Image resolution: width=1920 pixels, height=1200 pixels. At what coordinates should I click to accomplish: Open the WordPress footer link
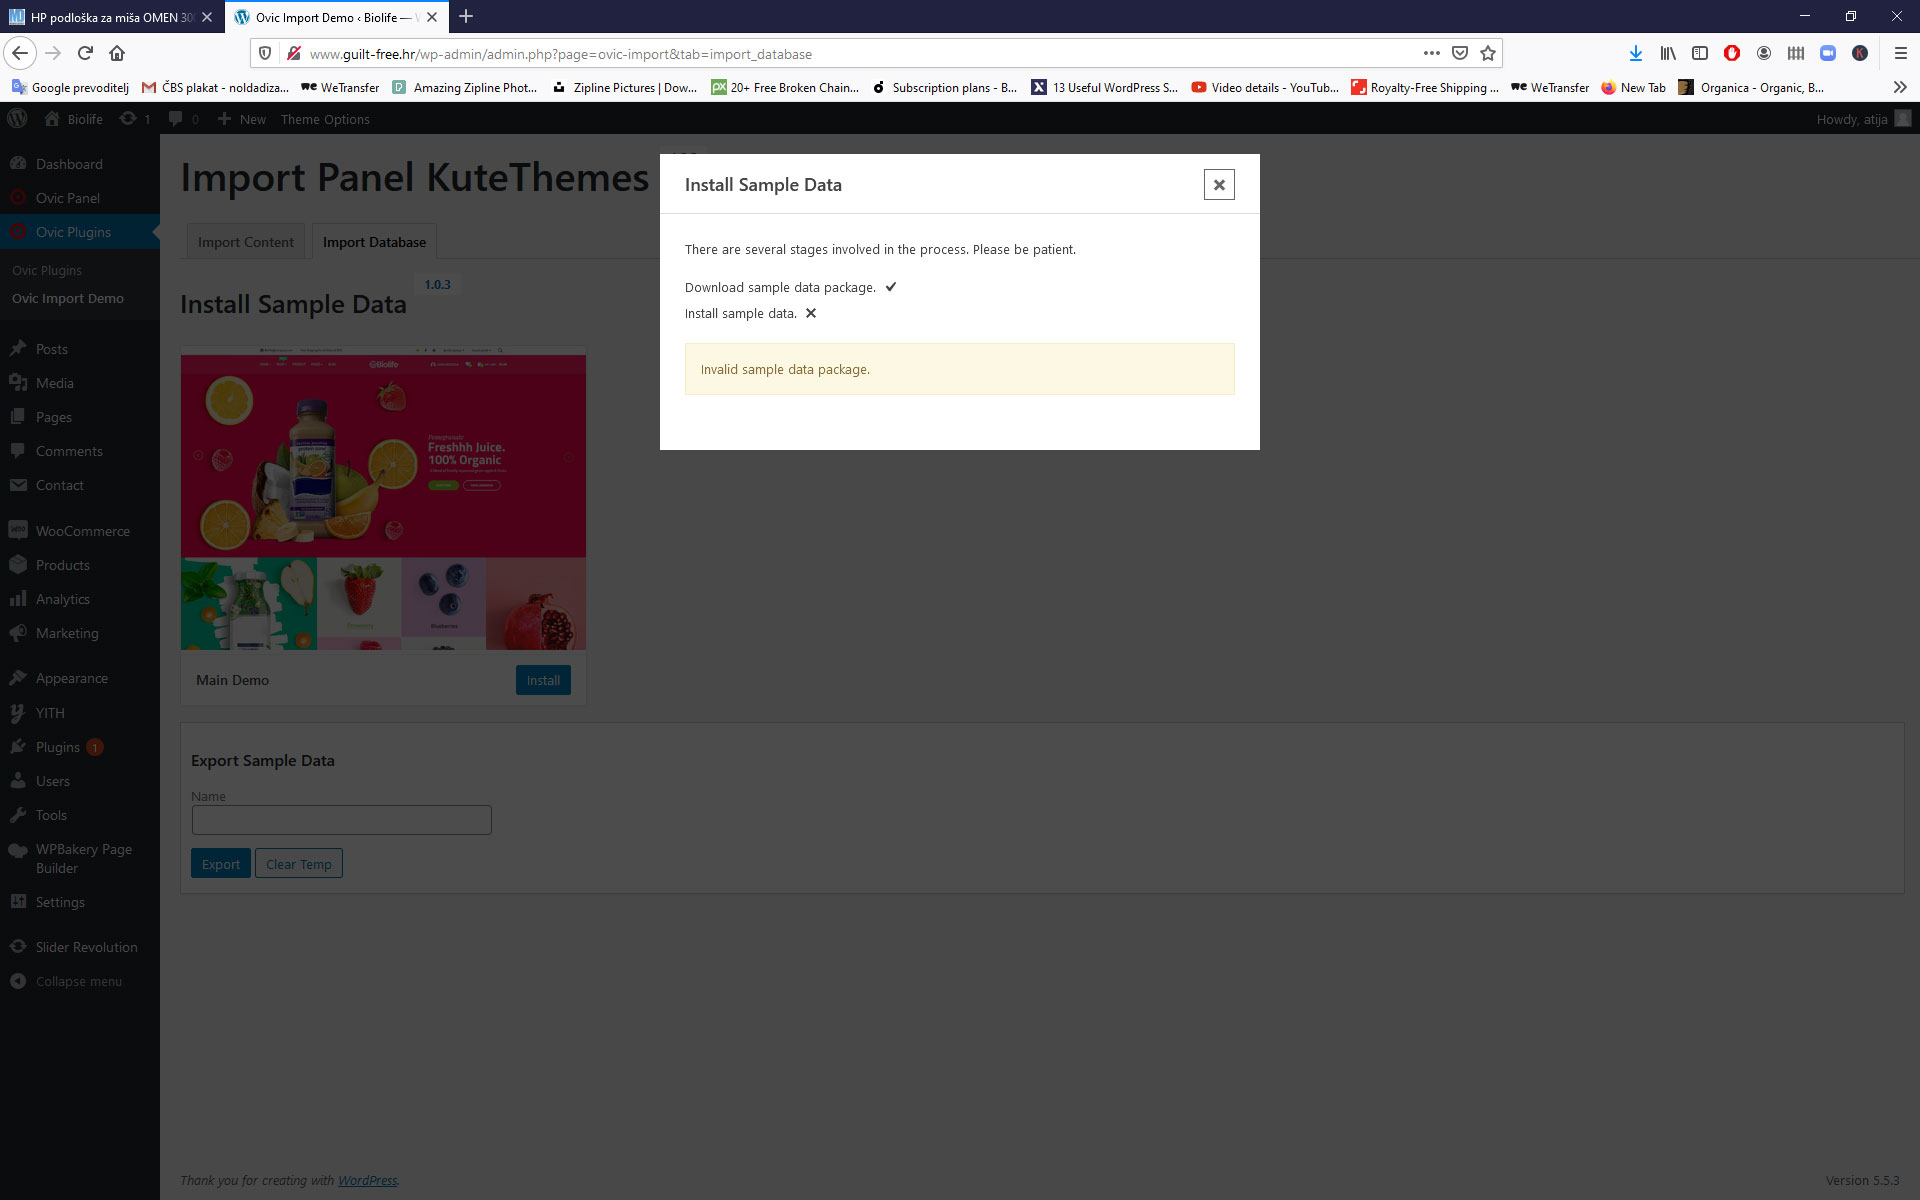pos(367,1180)
